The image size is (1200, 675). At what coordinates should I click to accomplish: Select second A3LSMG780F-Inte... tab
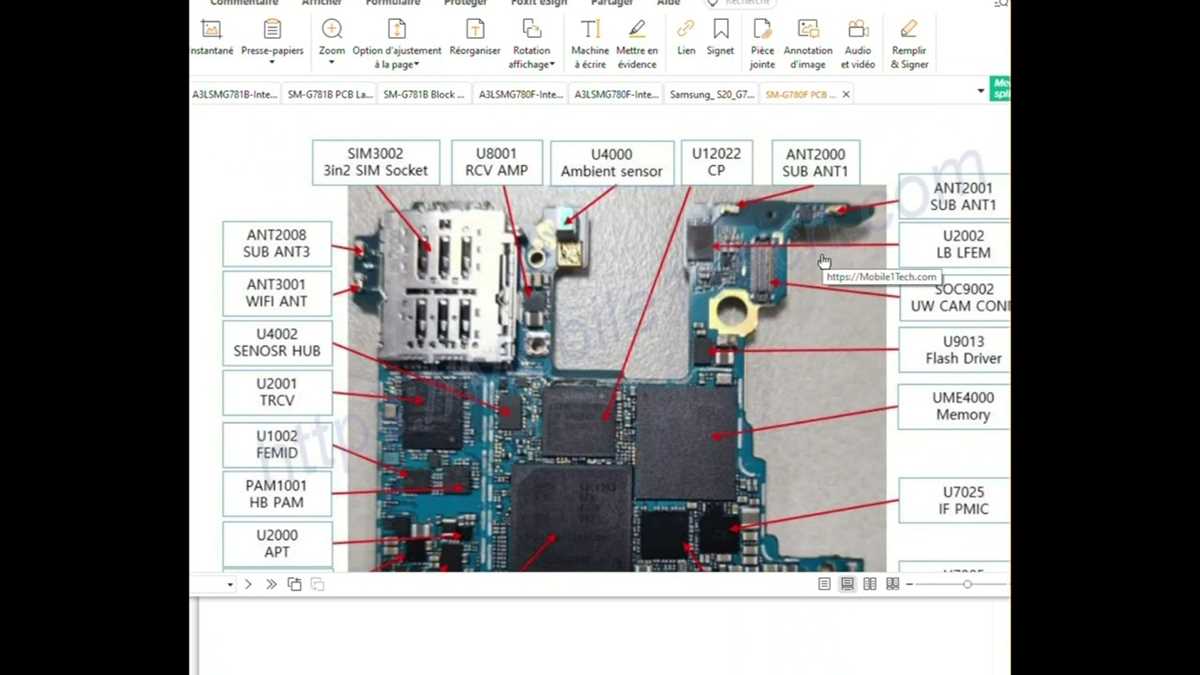tap(617, 94)
